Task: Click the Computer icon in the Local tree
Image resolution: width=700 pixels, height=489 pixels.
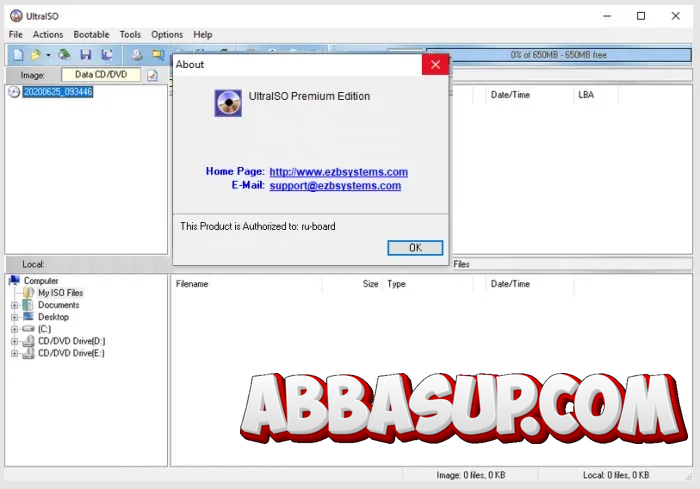Action: coord(14,280)
